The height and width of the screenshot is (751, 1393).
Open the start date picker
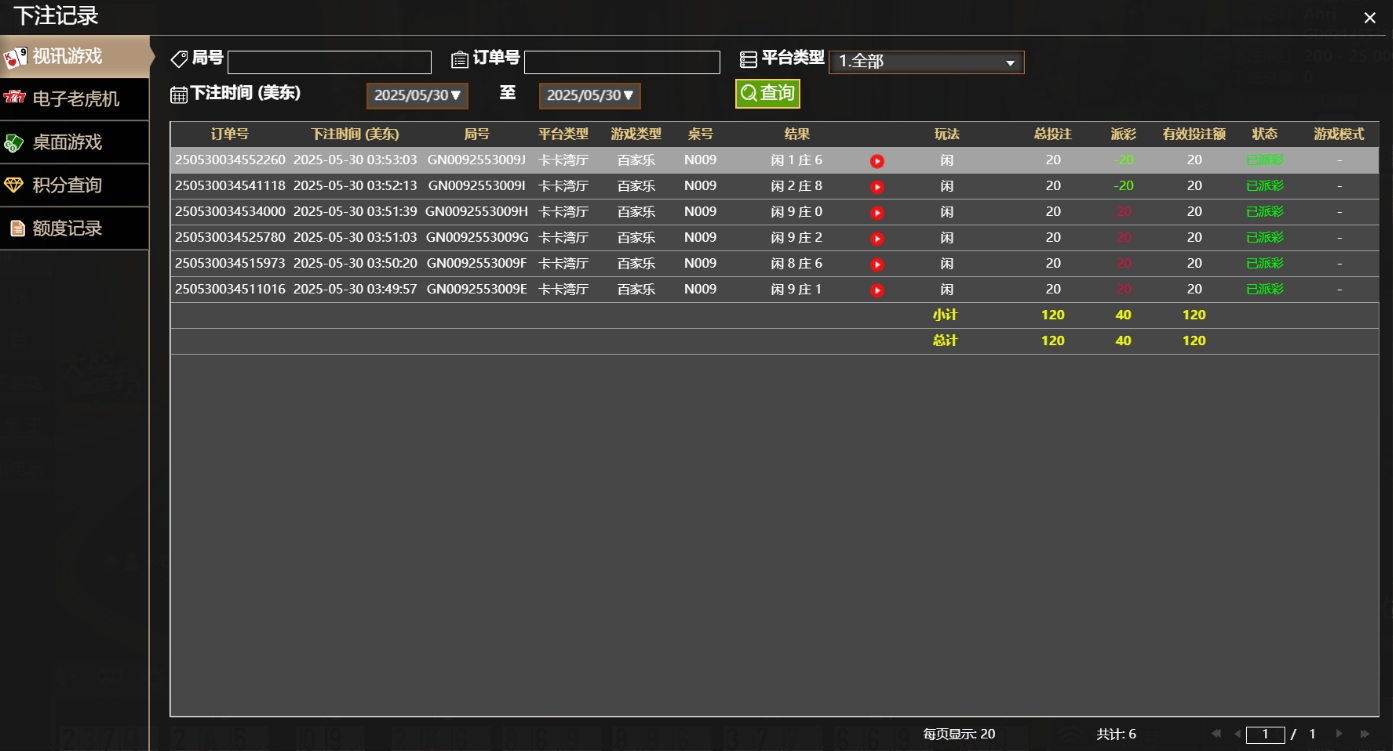417,96
